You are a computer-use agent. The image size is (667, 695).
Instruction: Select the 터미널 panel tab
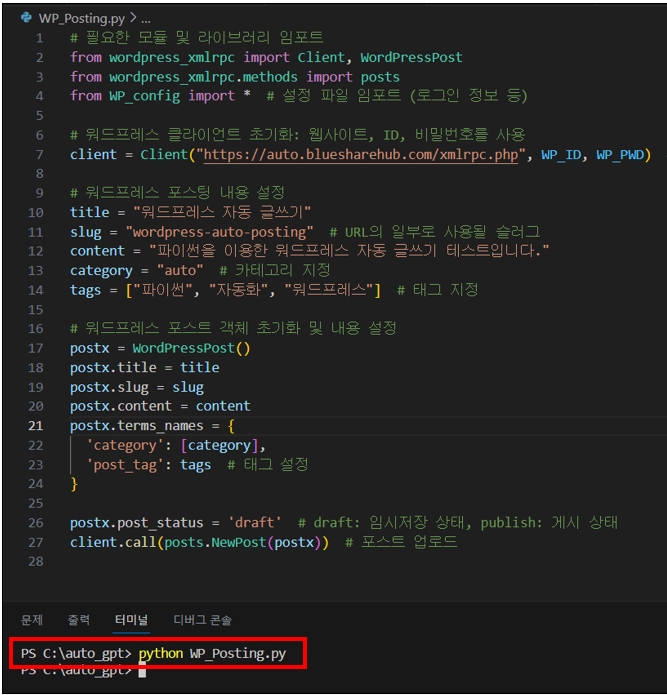pos(132,620)
